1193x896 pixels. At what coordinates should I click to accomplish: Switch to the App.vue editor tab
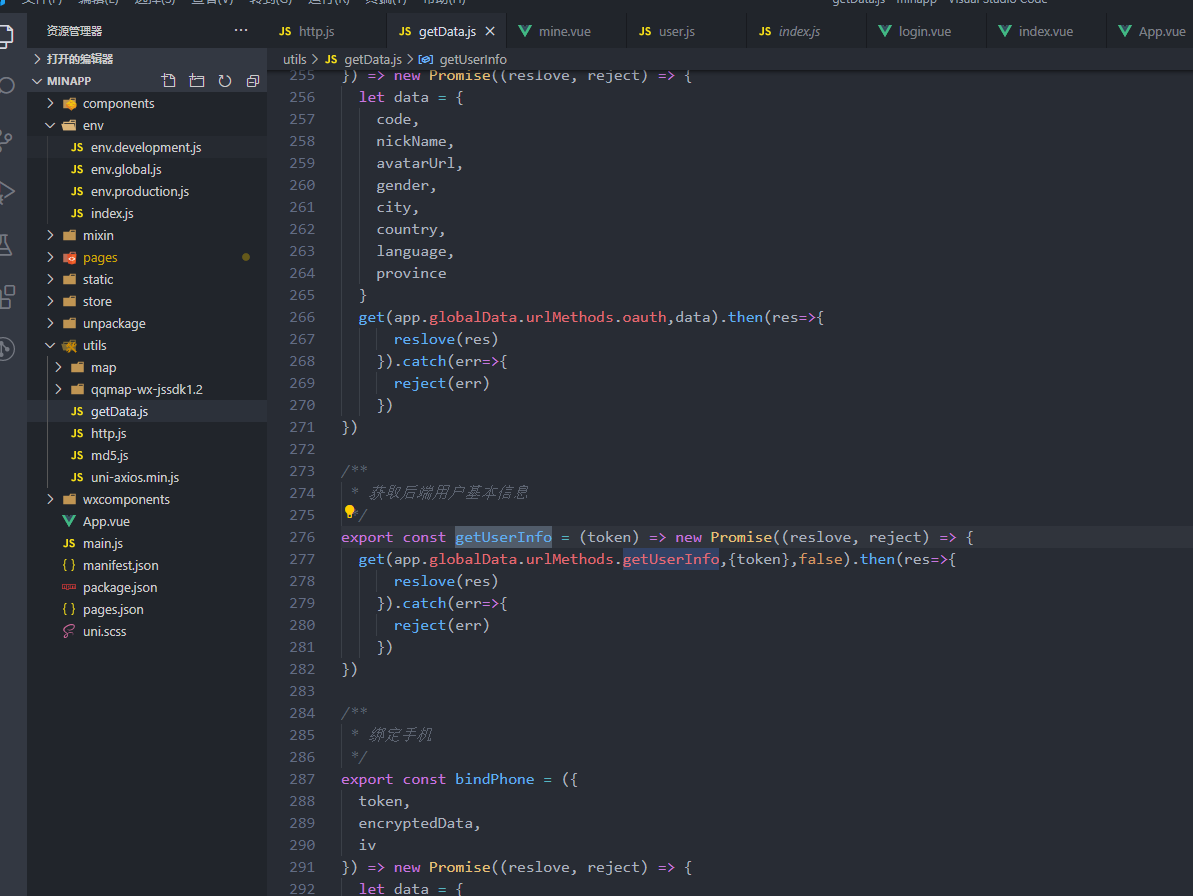(1151, 31)
